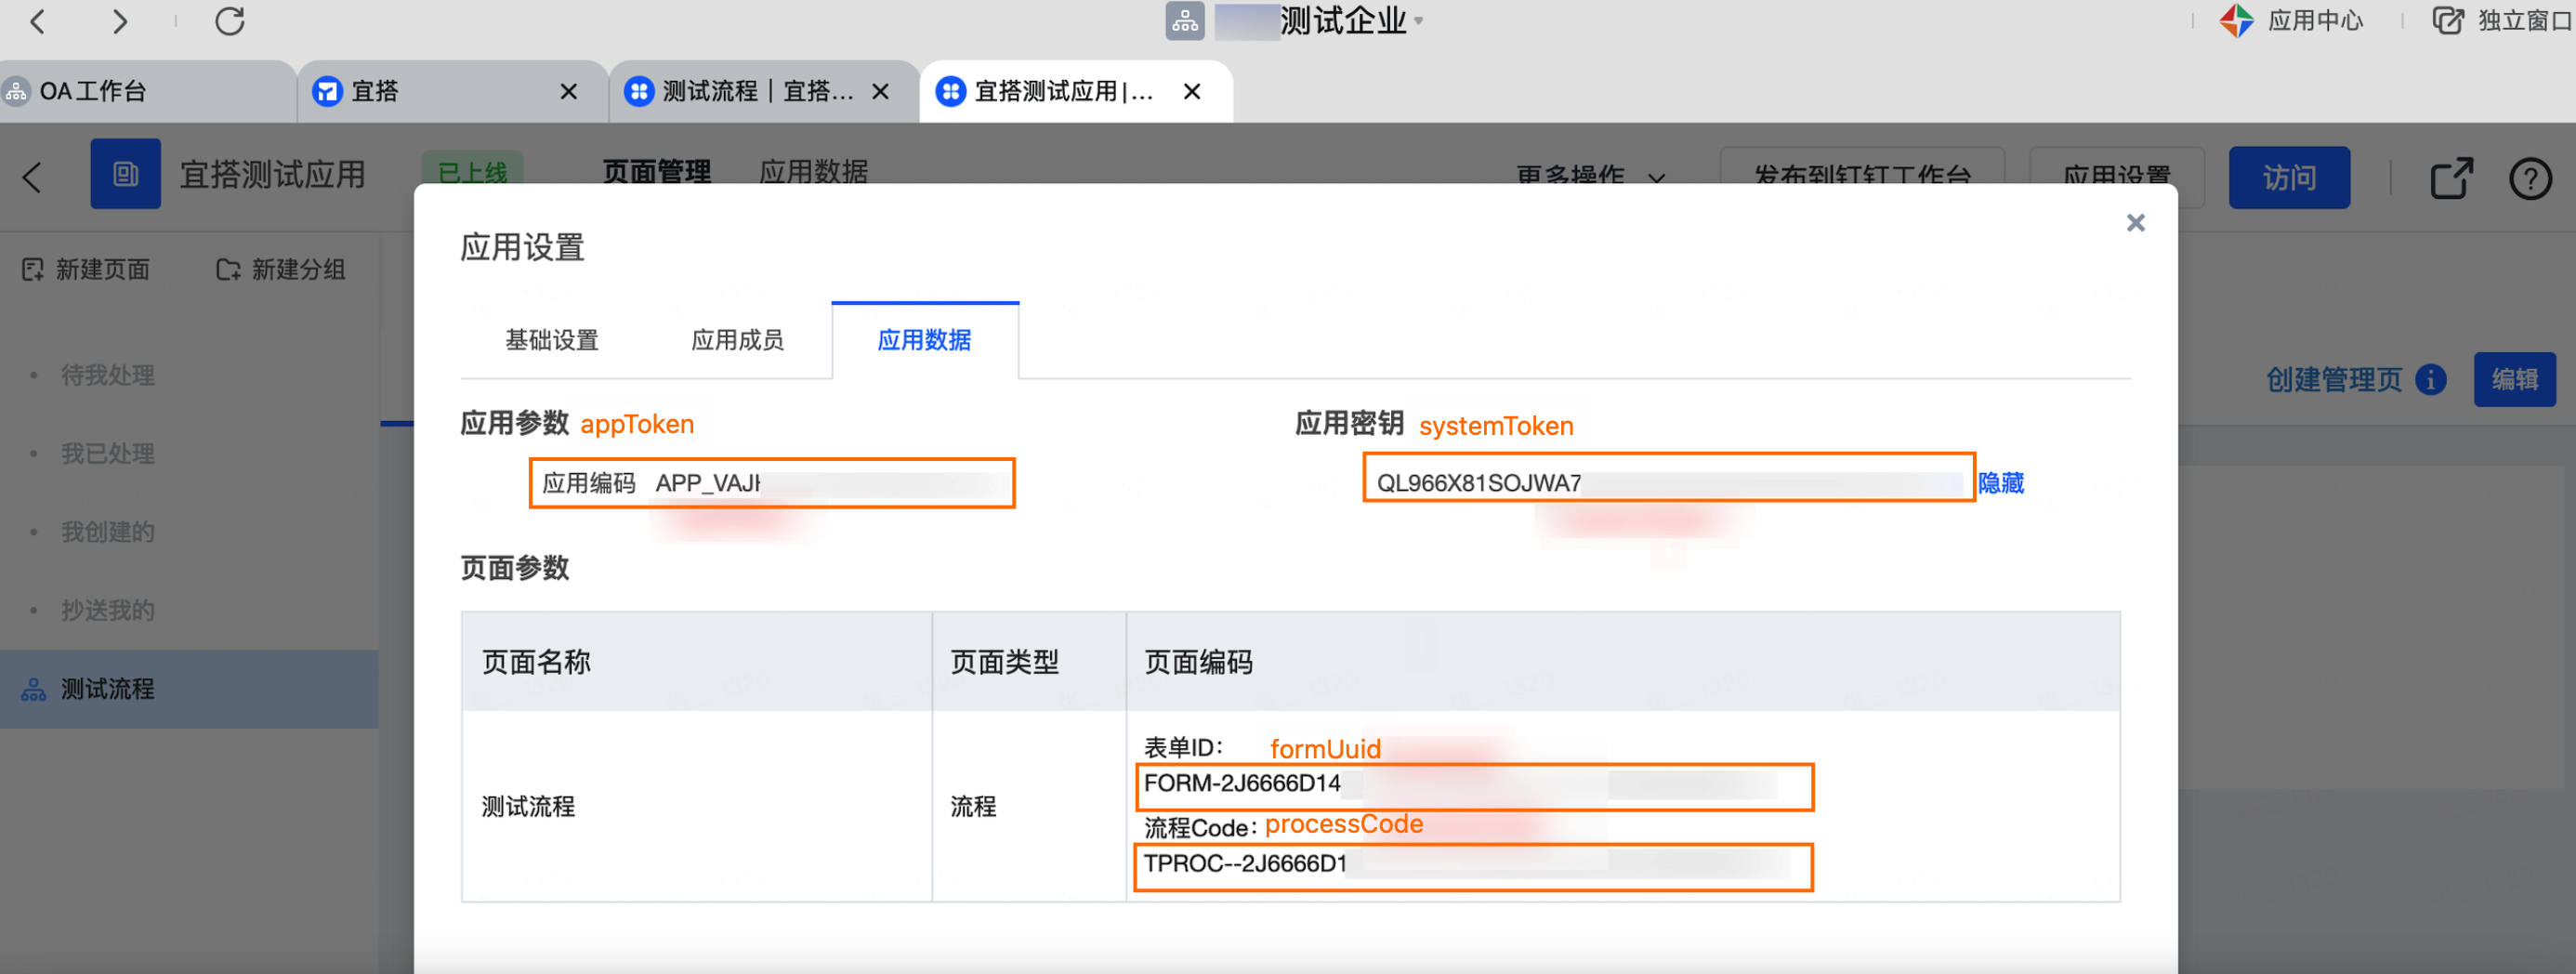Close the 宜搭测试应用 tab
This screenshot has width=2576, height=974.
pos(1191,92)
